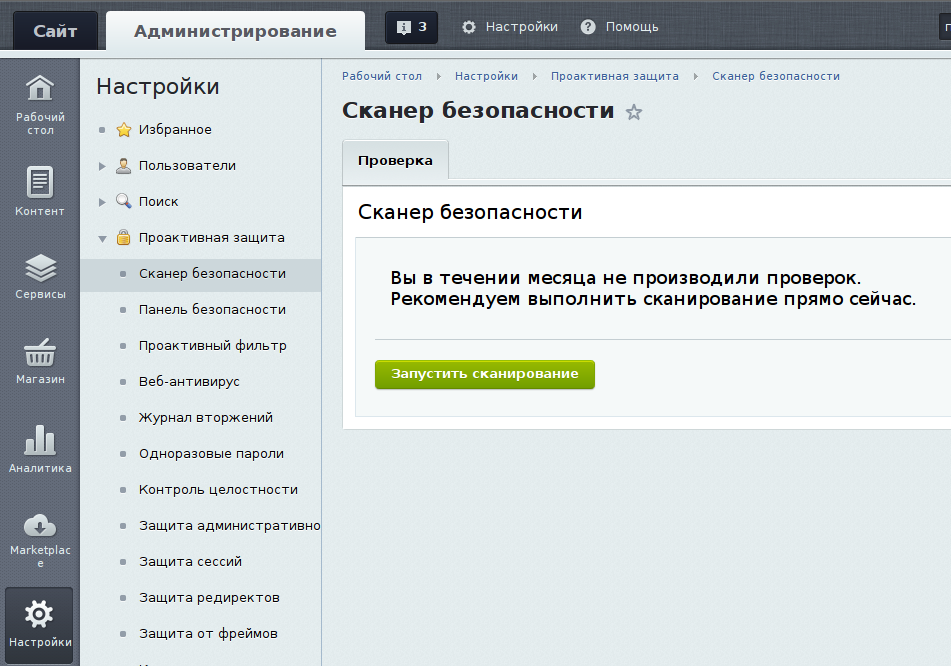Open Панель безопасности in the menu
951x666 pixels.
[212, 310]
